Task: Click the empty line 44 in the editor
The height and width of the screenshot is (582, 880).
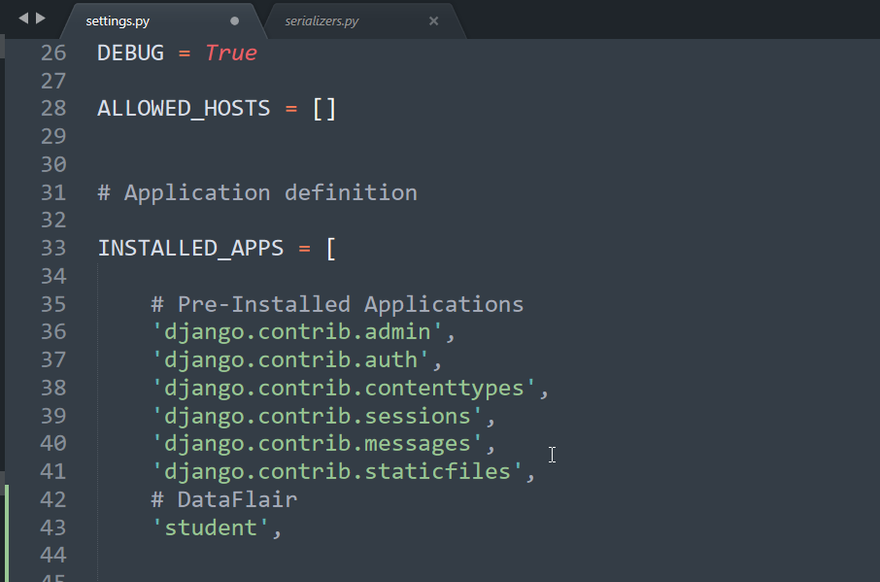Action: click(300, 555)
